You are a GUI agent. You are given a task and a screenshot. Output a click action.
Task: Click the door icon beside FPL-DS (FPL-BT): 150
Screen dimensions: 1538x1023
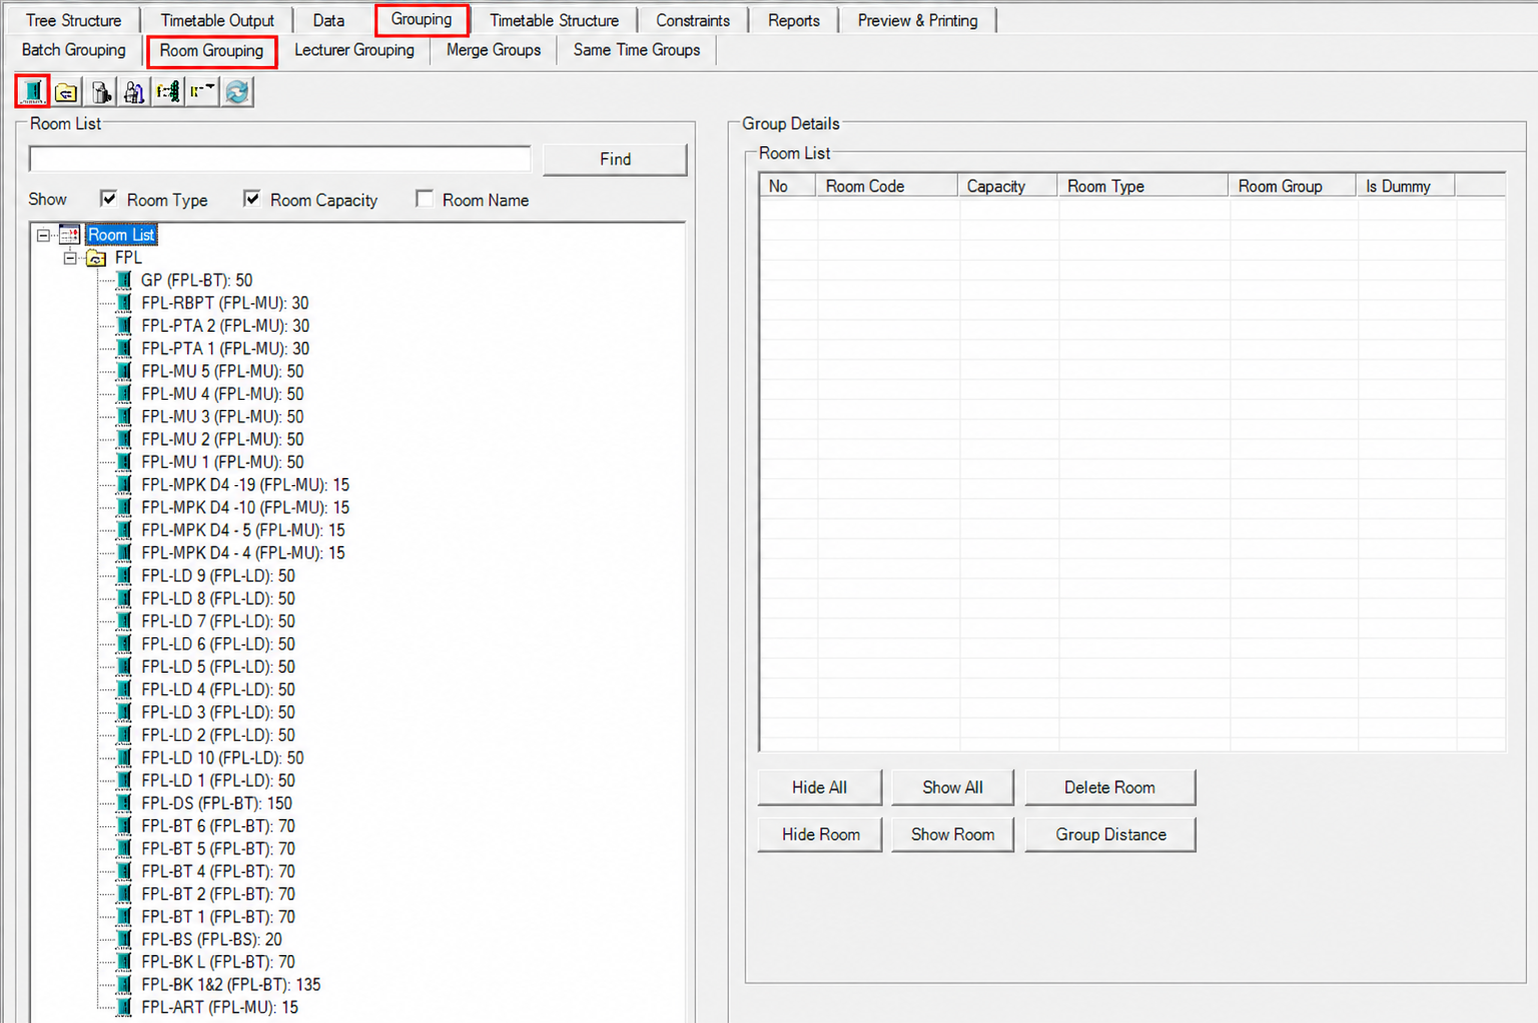124,803
